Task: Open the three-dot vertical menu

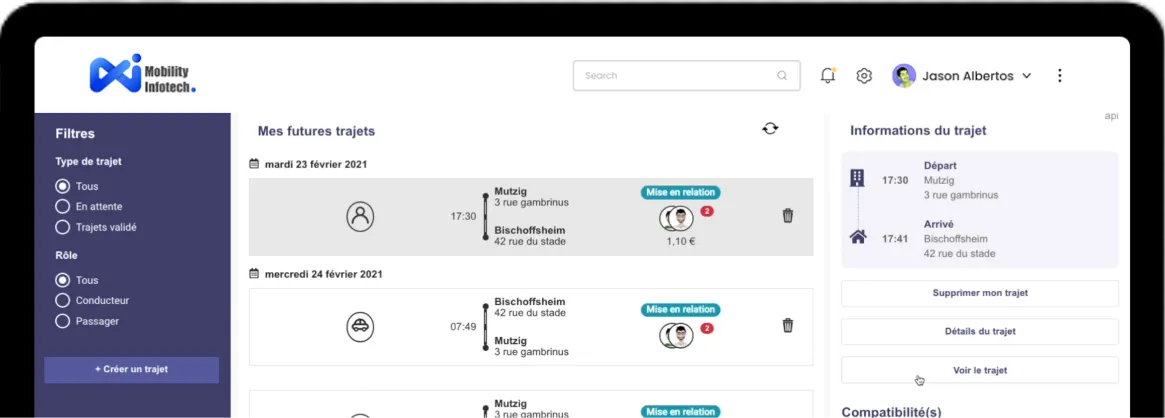Action: tap(1059, 76)
